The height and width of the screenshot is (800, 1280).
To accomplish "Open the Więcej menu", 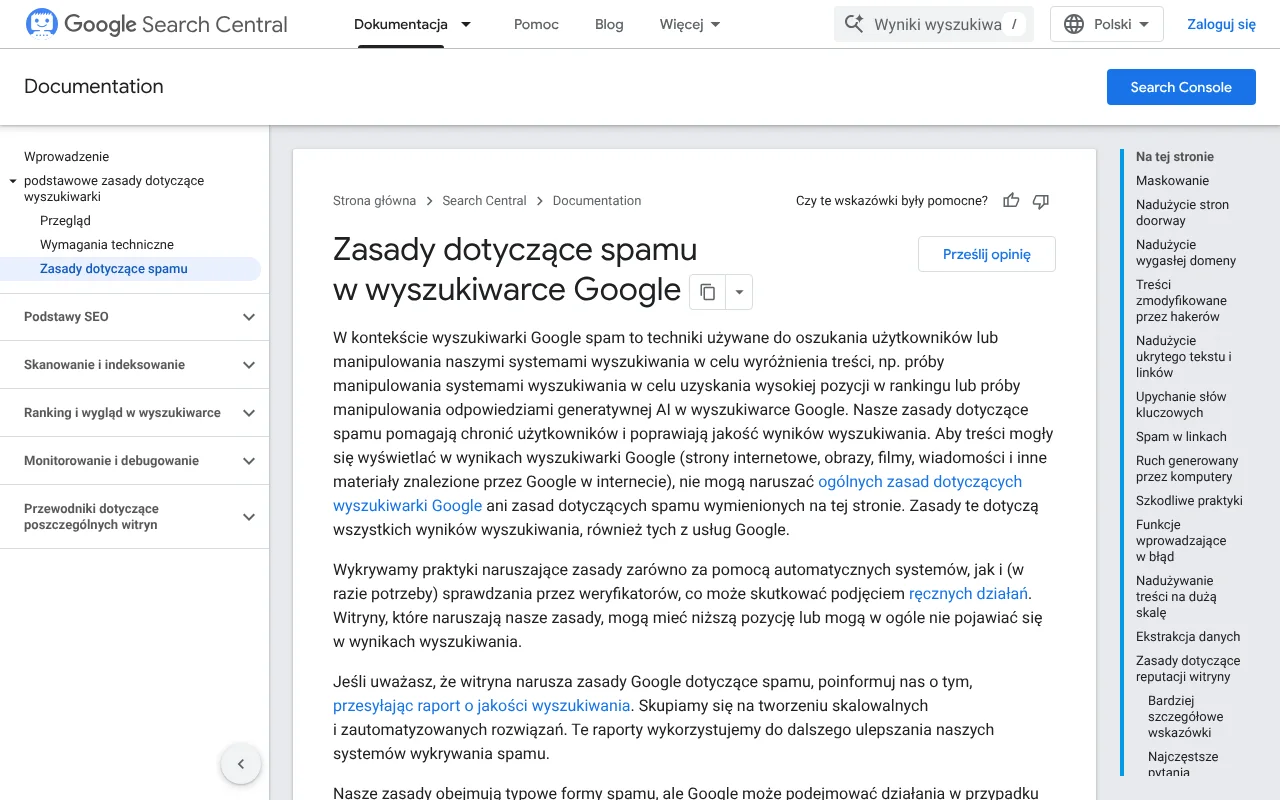I will tap(691, 24).
